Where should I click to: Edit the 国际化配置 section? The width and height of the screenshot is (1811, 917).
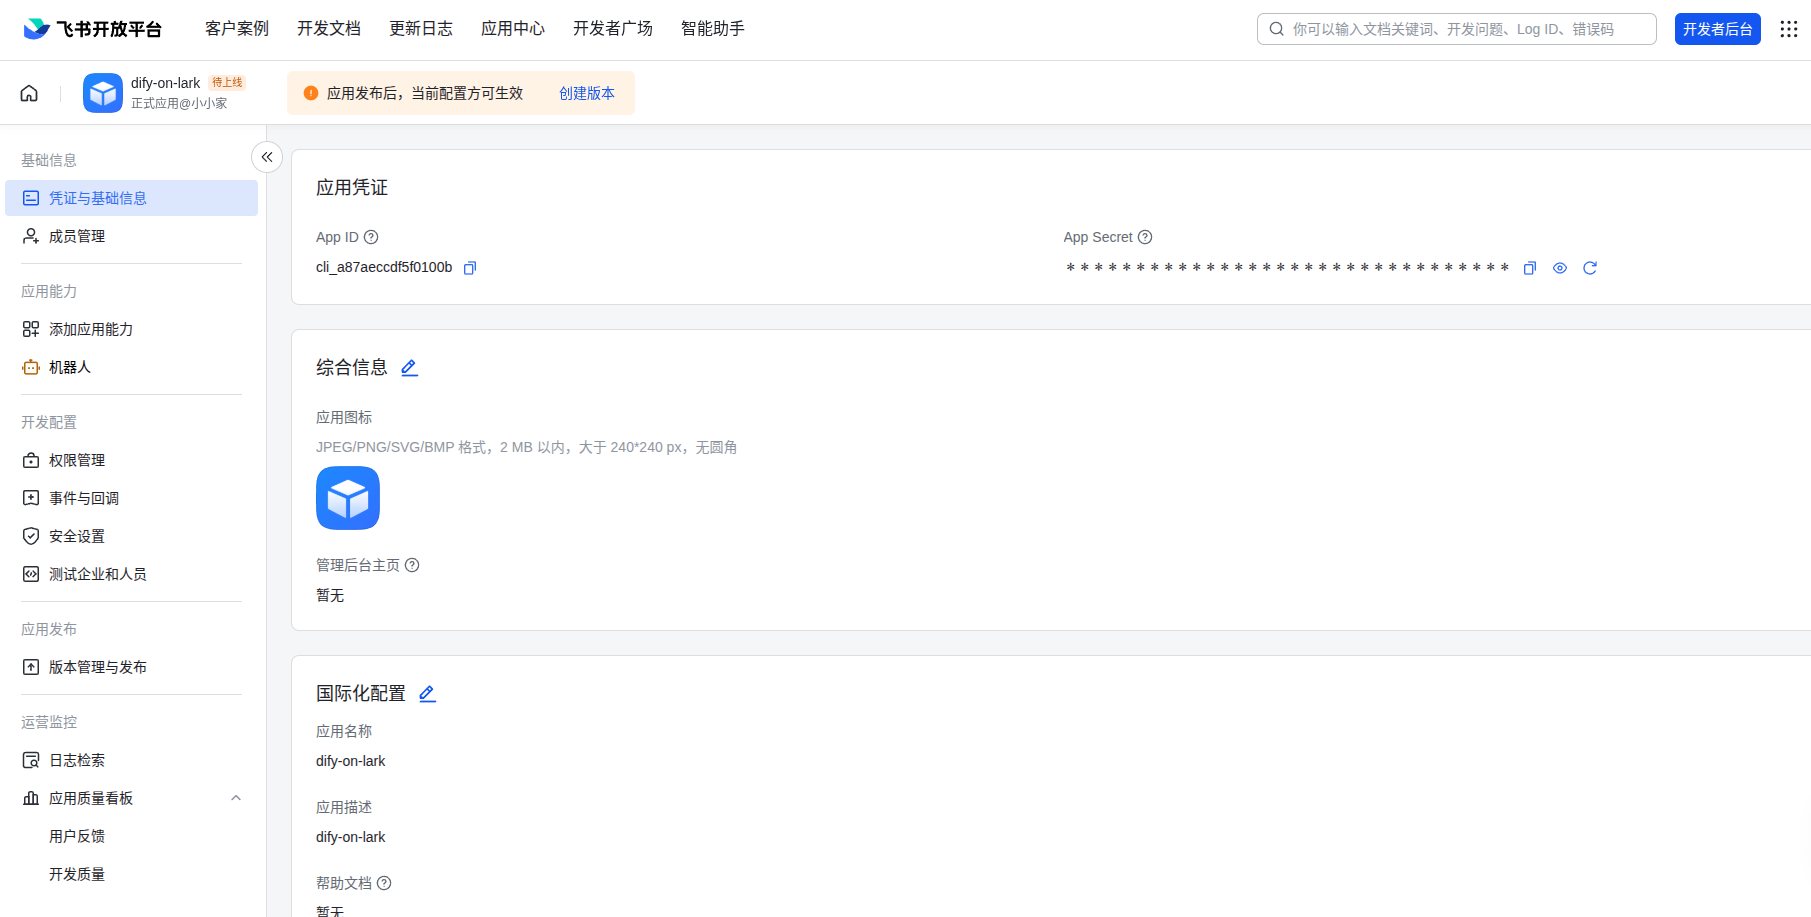coord(427,694)
